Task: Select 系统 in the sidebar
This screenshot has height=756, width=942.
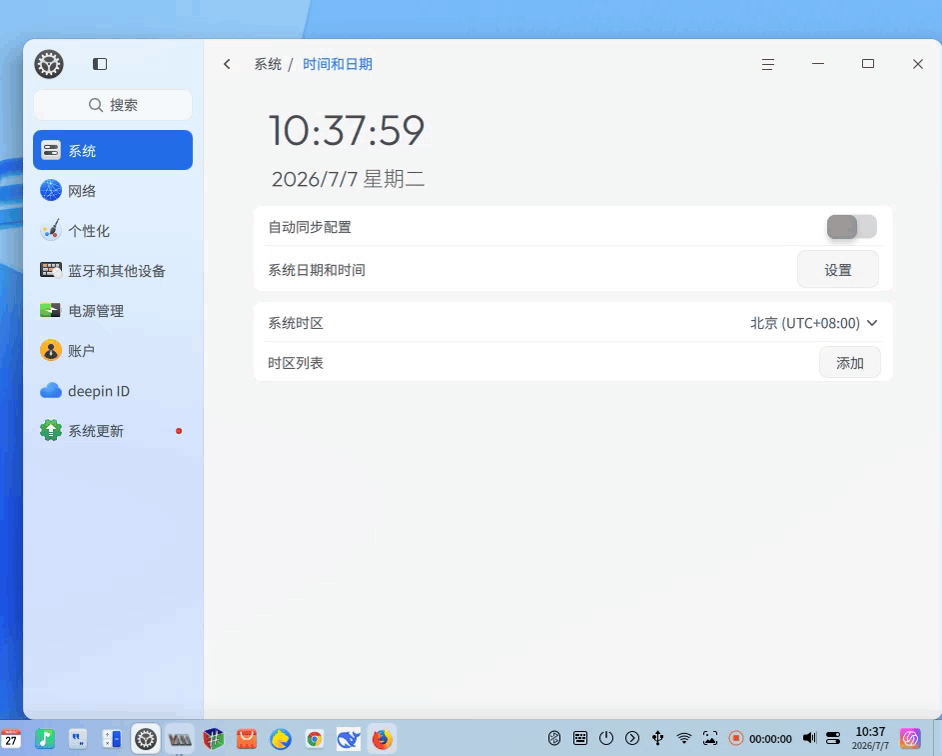Action: [113, 150]
